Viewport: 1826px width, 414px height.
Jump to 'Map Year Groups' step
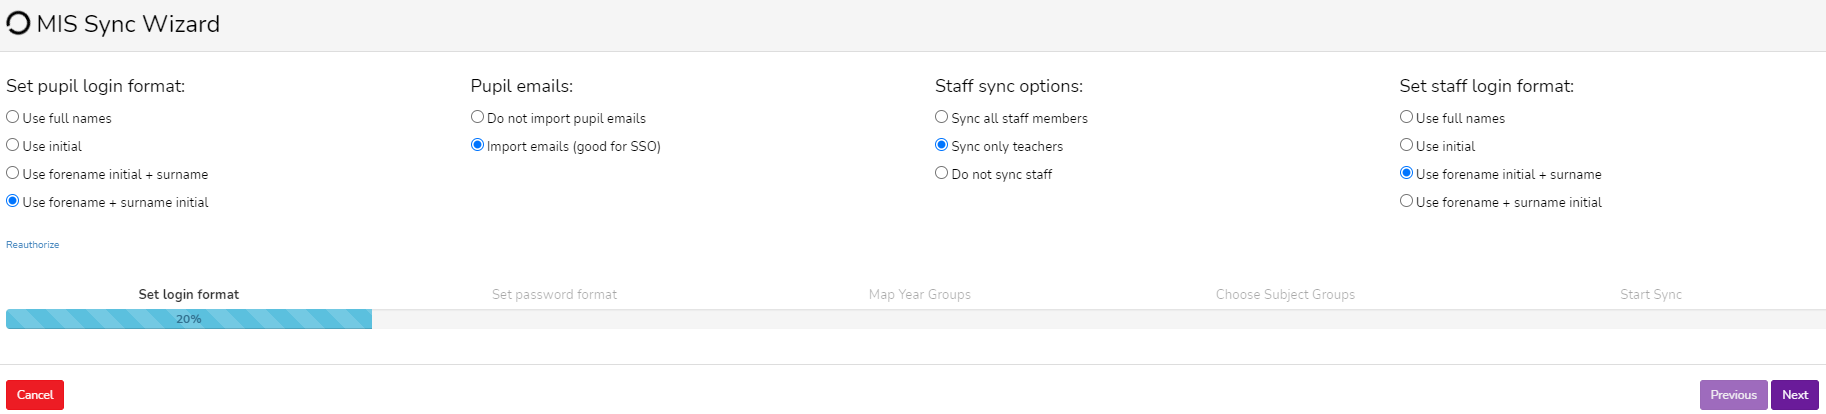[x=920, y=295]
